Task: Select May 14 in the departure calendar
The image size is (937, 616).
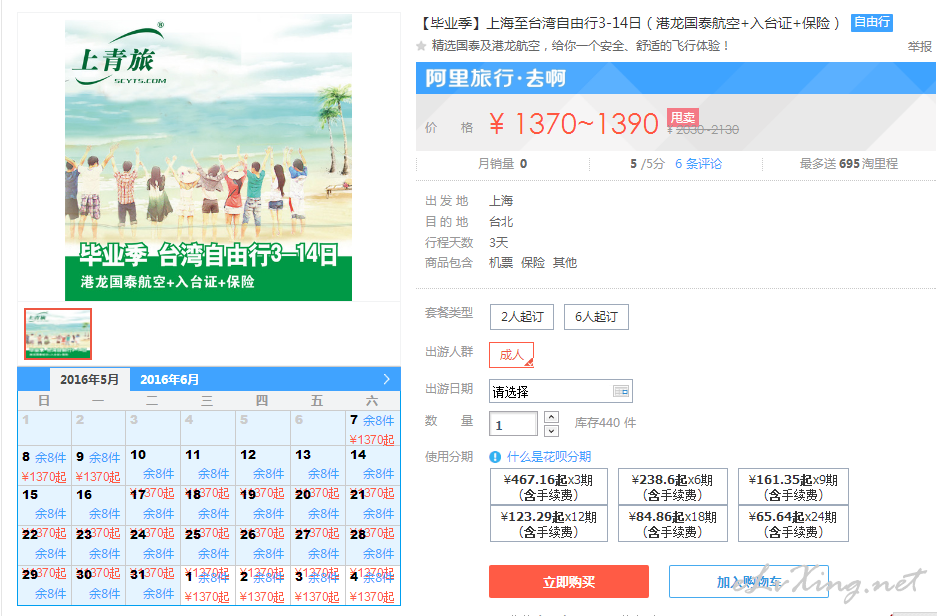Action: pos(372,465)
